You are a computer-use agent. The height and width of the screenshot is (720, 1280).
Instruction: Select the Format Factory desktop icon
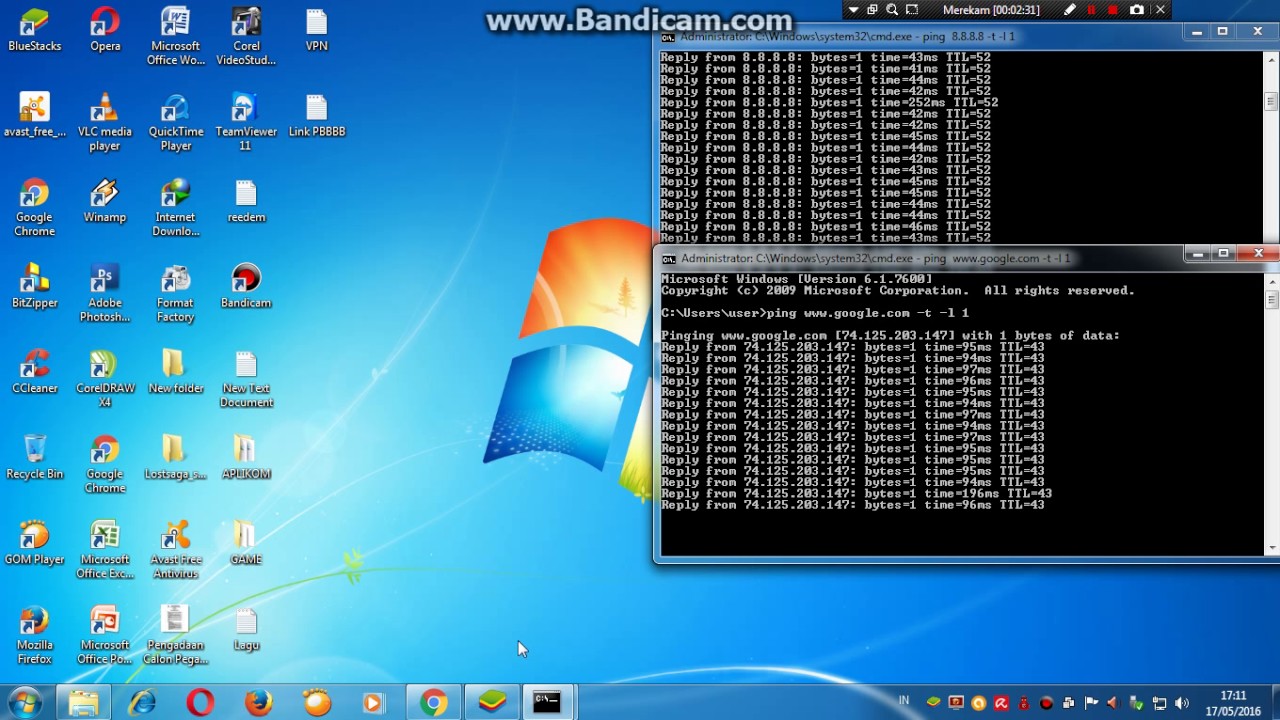(175, 294)
